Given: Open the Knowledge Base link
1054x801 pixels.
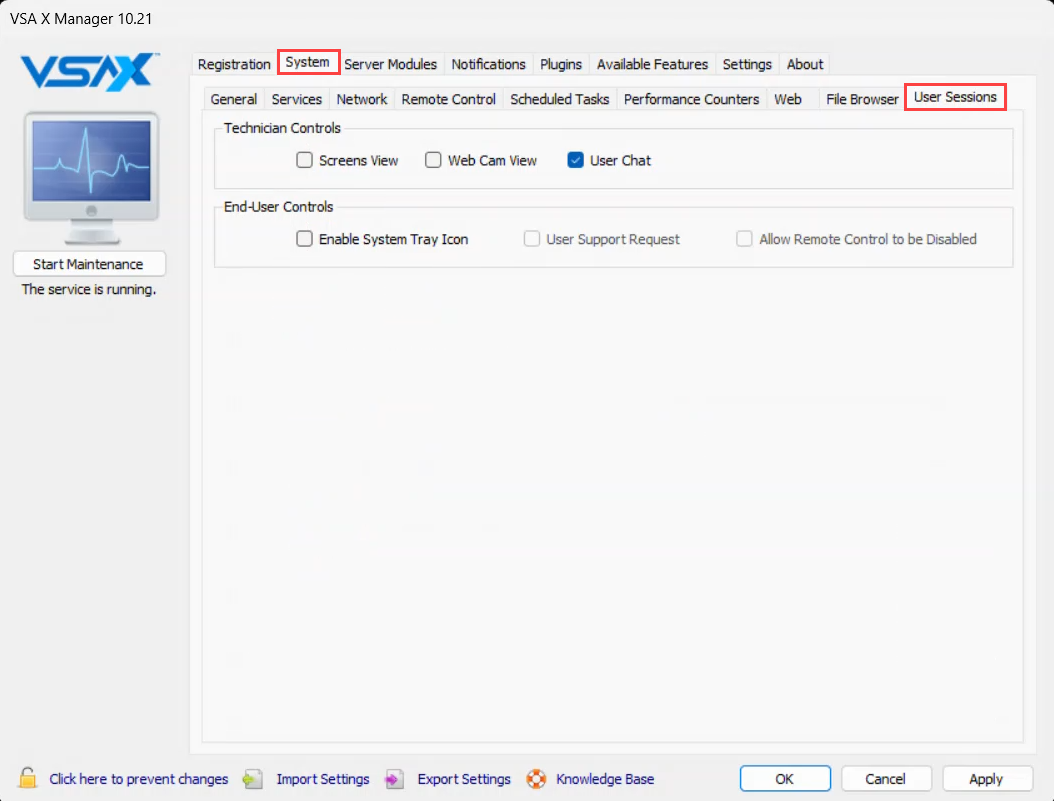Looking at the screenshot, I should tap(606, 779).
